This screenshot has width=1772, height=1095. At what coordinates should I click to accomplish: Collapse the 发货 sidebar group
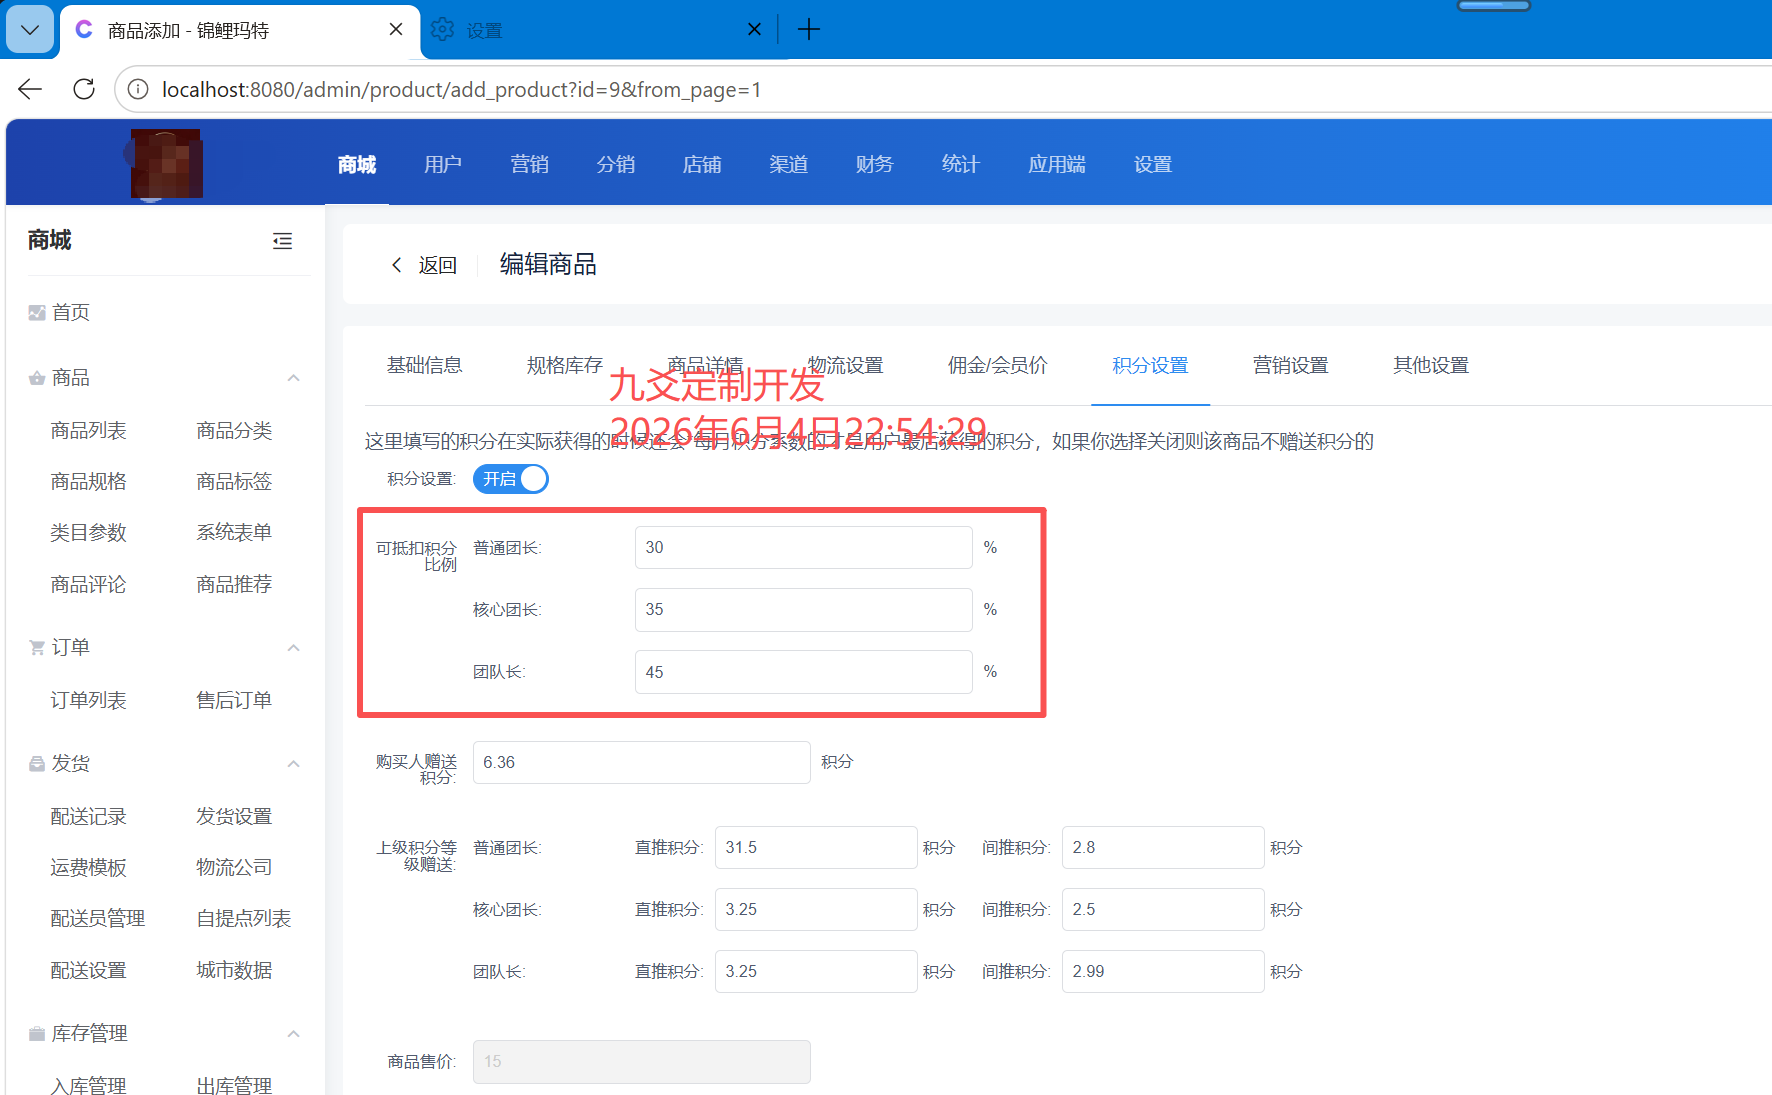pos(293,764)
